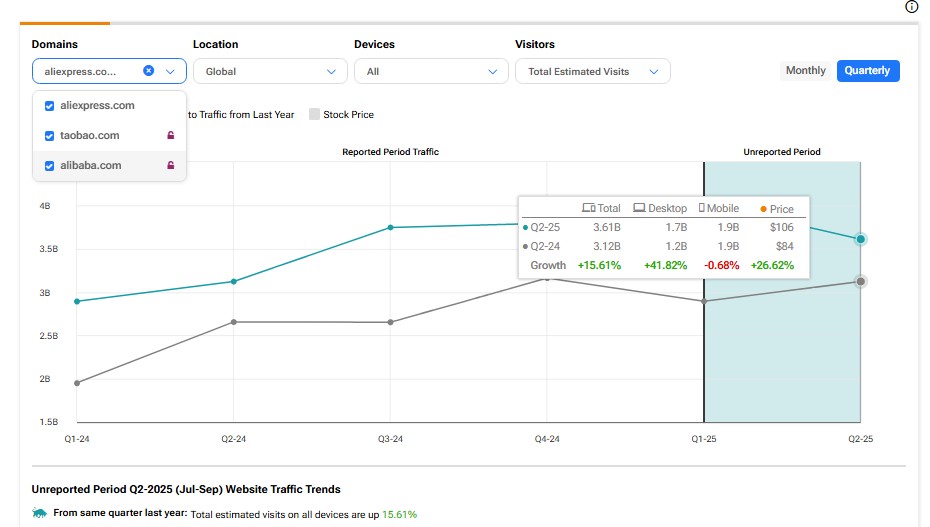The height and width of the screenshot is (527, 930).
Task: Click the Q1-25 axis label
Action: tap(703, 439)
